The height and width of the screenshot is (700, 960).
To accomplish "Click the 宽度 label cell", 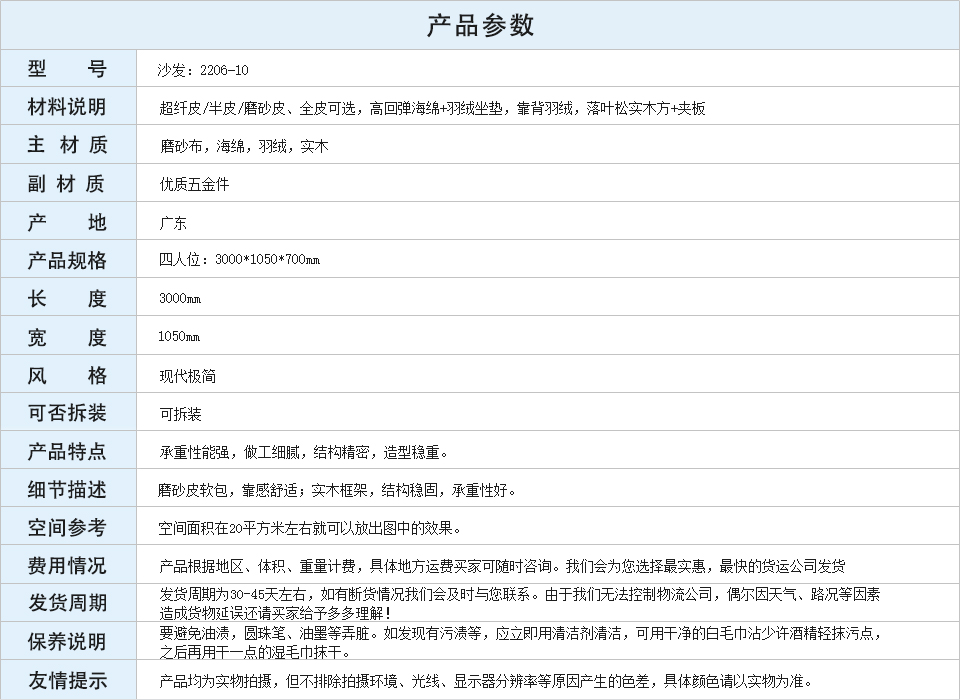I will 68,335.
